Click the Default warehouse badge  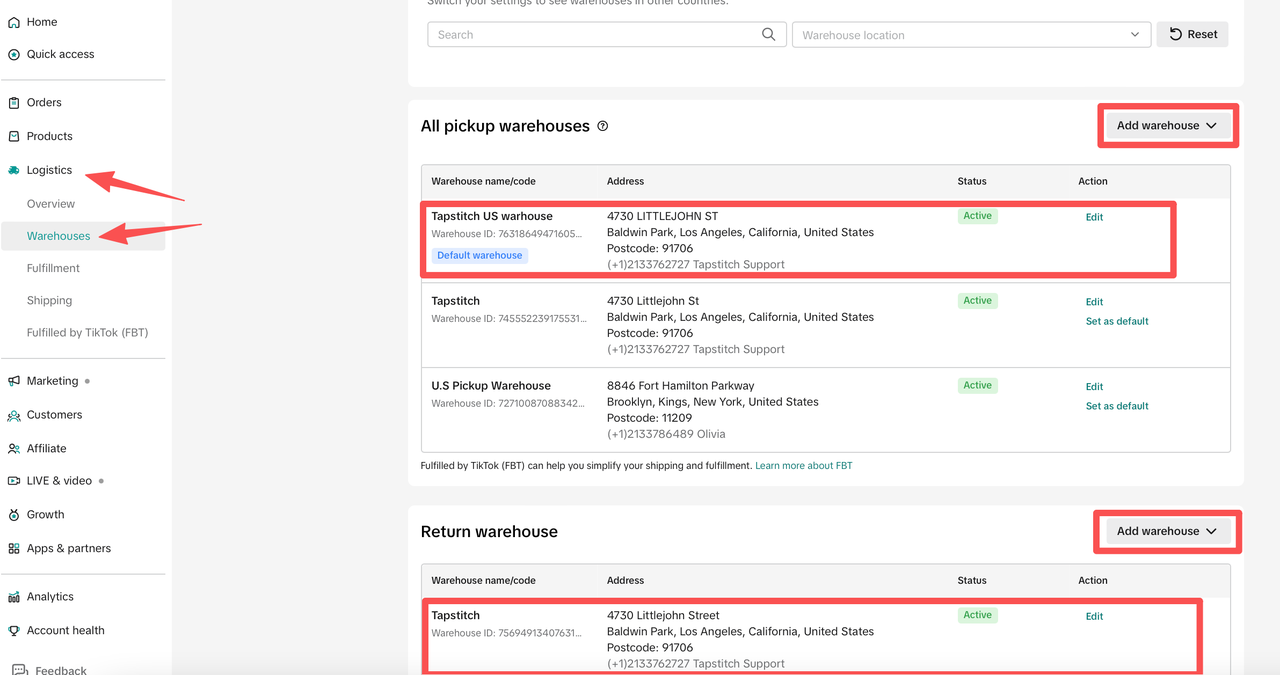click(x=480, y=255)
